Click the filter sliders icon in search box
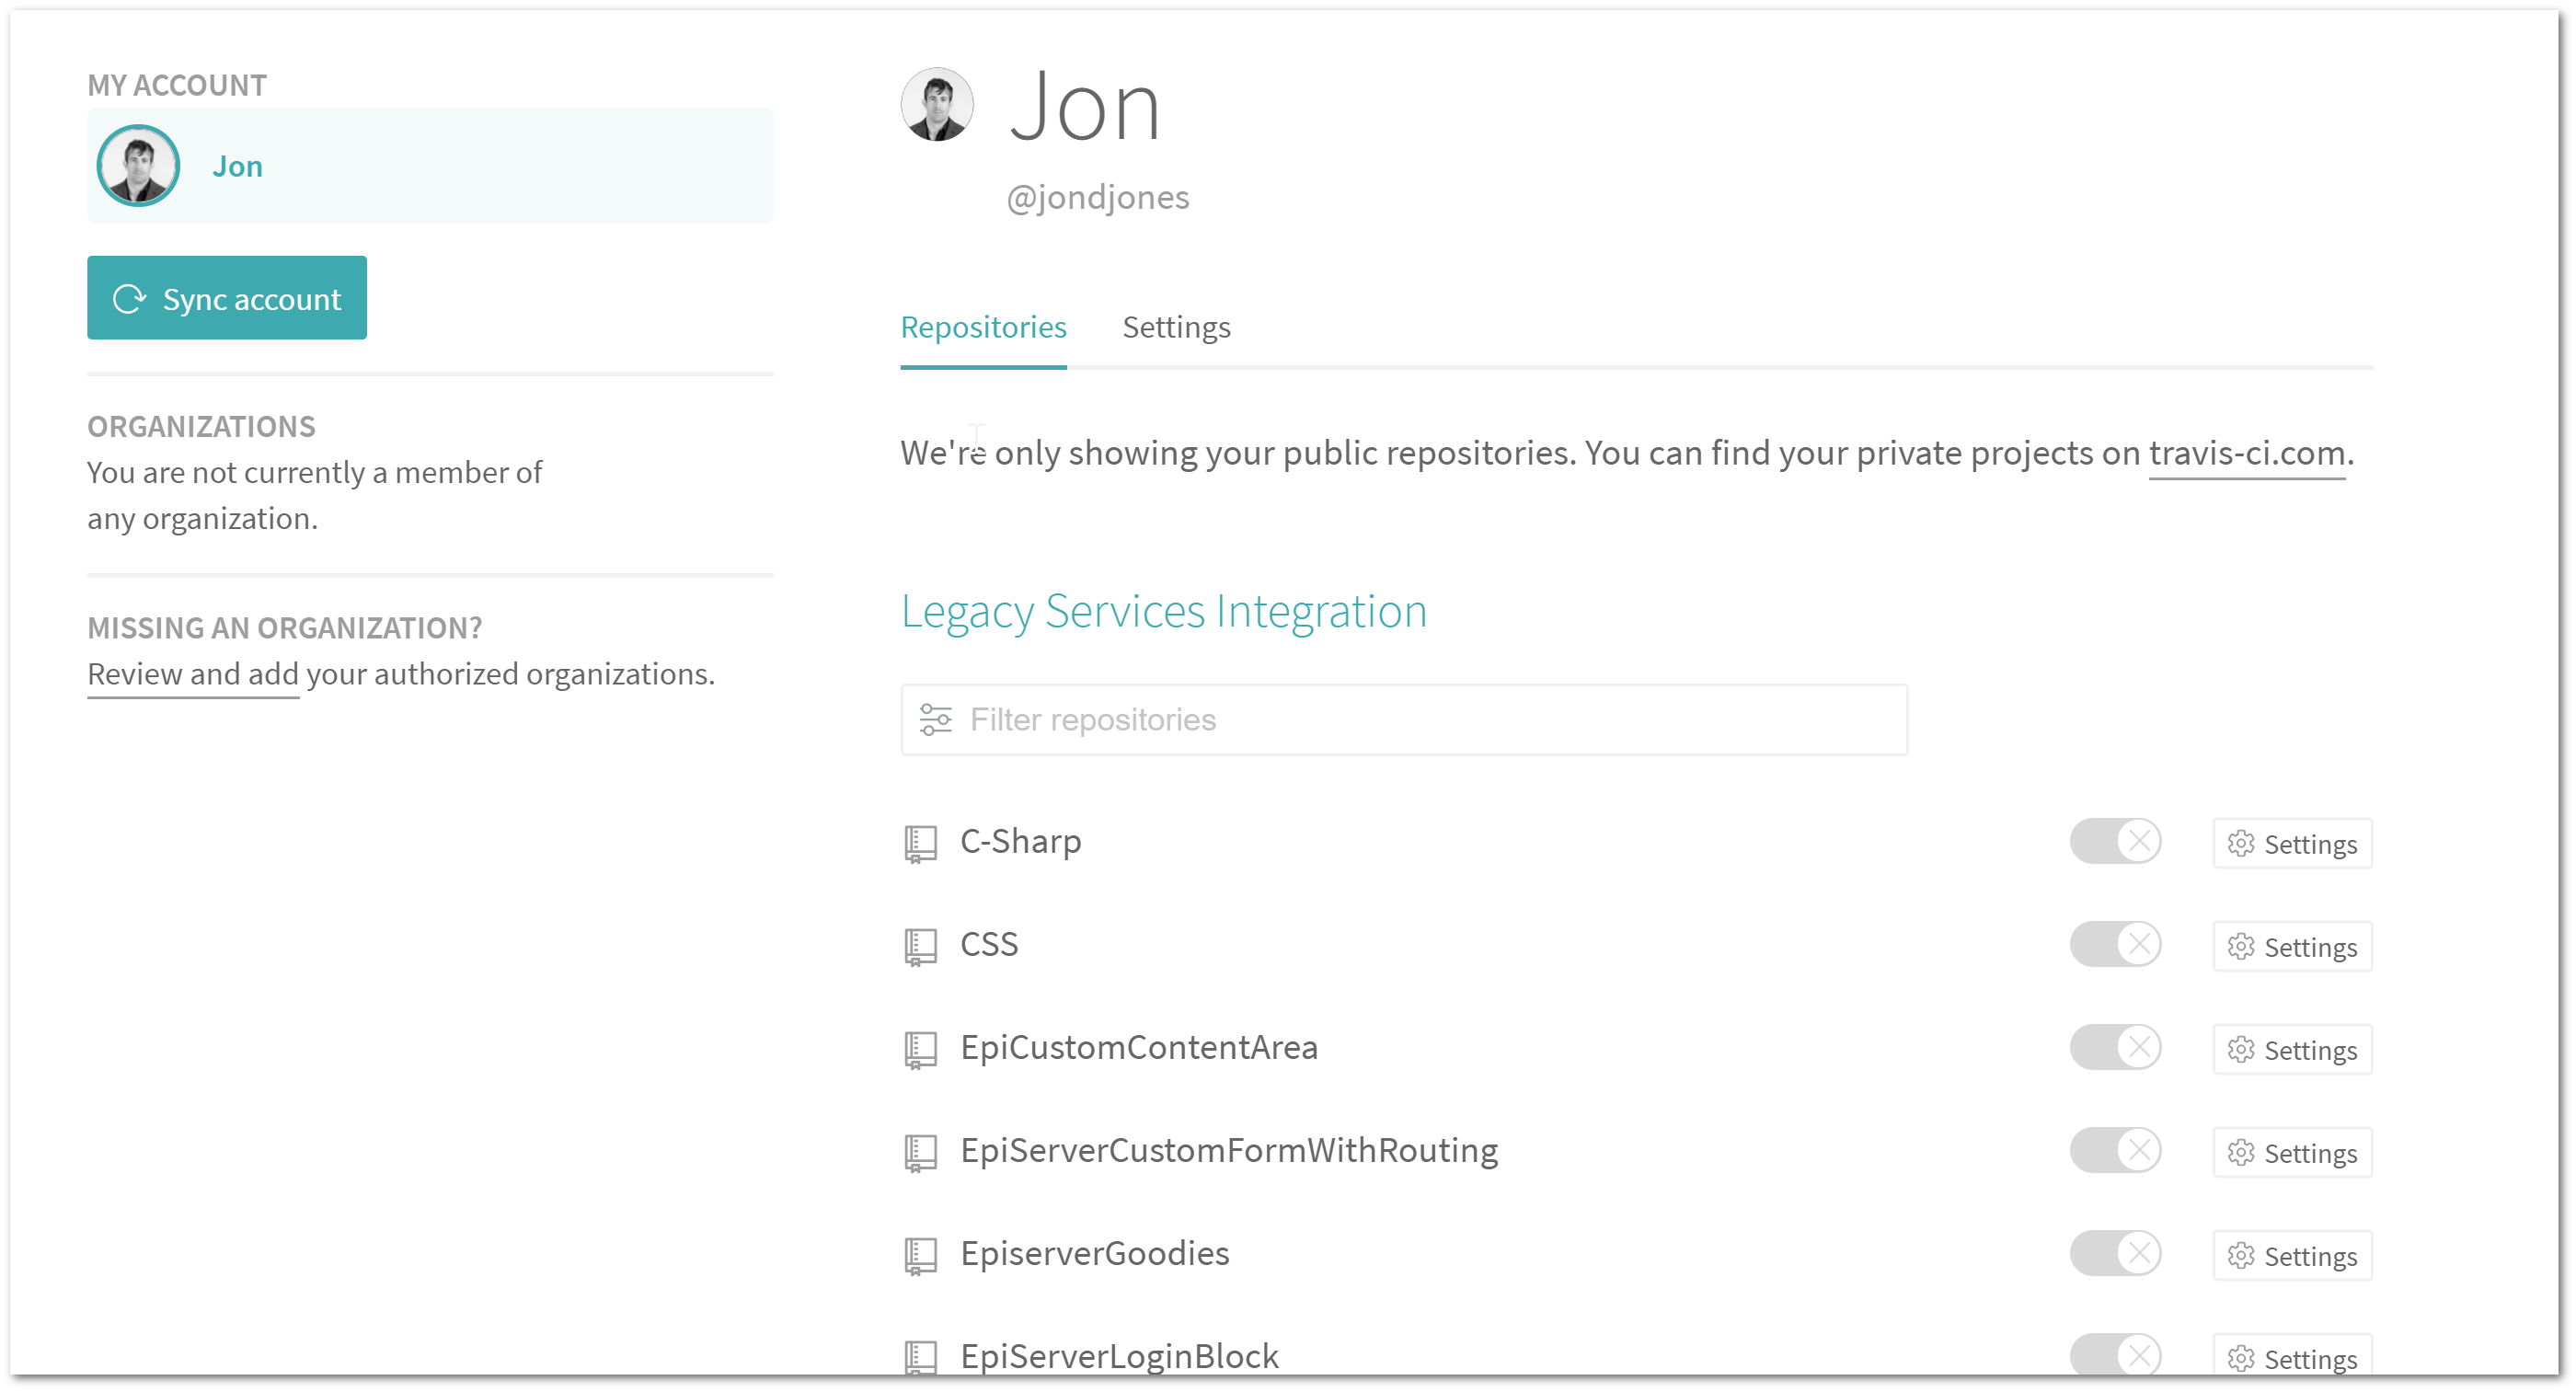The width and height of the screenshot is (2576, 1392). [935, 720]
